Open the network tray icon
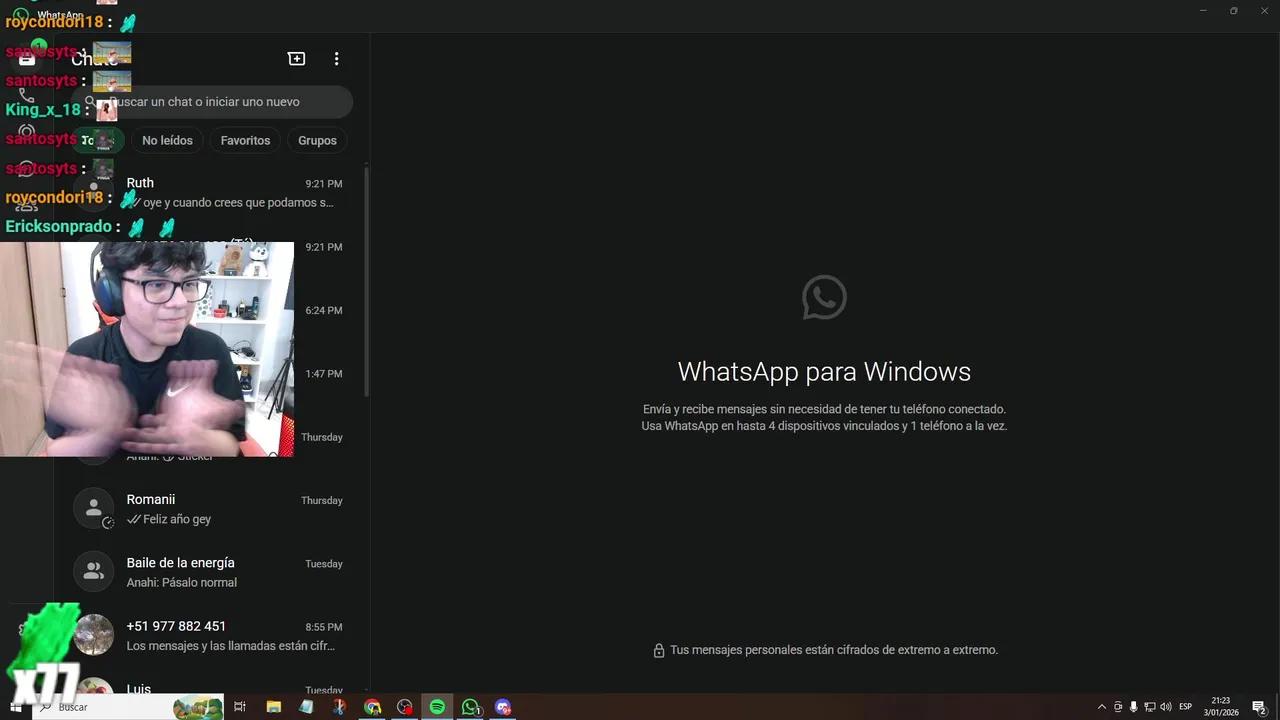This screenshot has width=1280, height=720. pos(1149,707)
